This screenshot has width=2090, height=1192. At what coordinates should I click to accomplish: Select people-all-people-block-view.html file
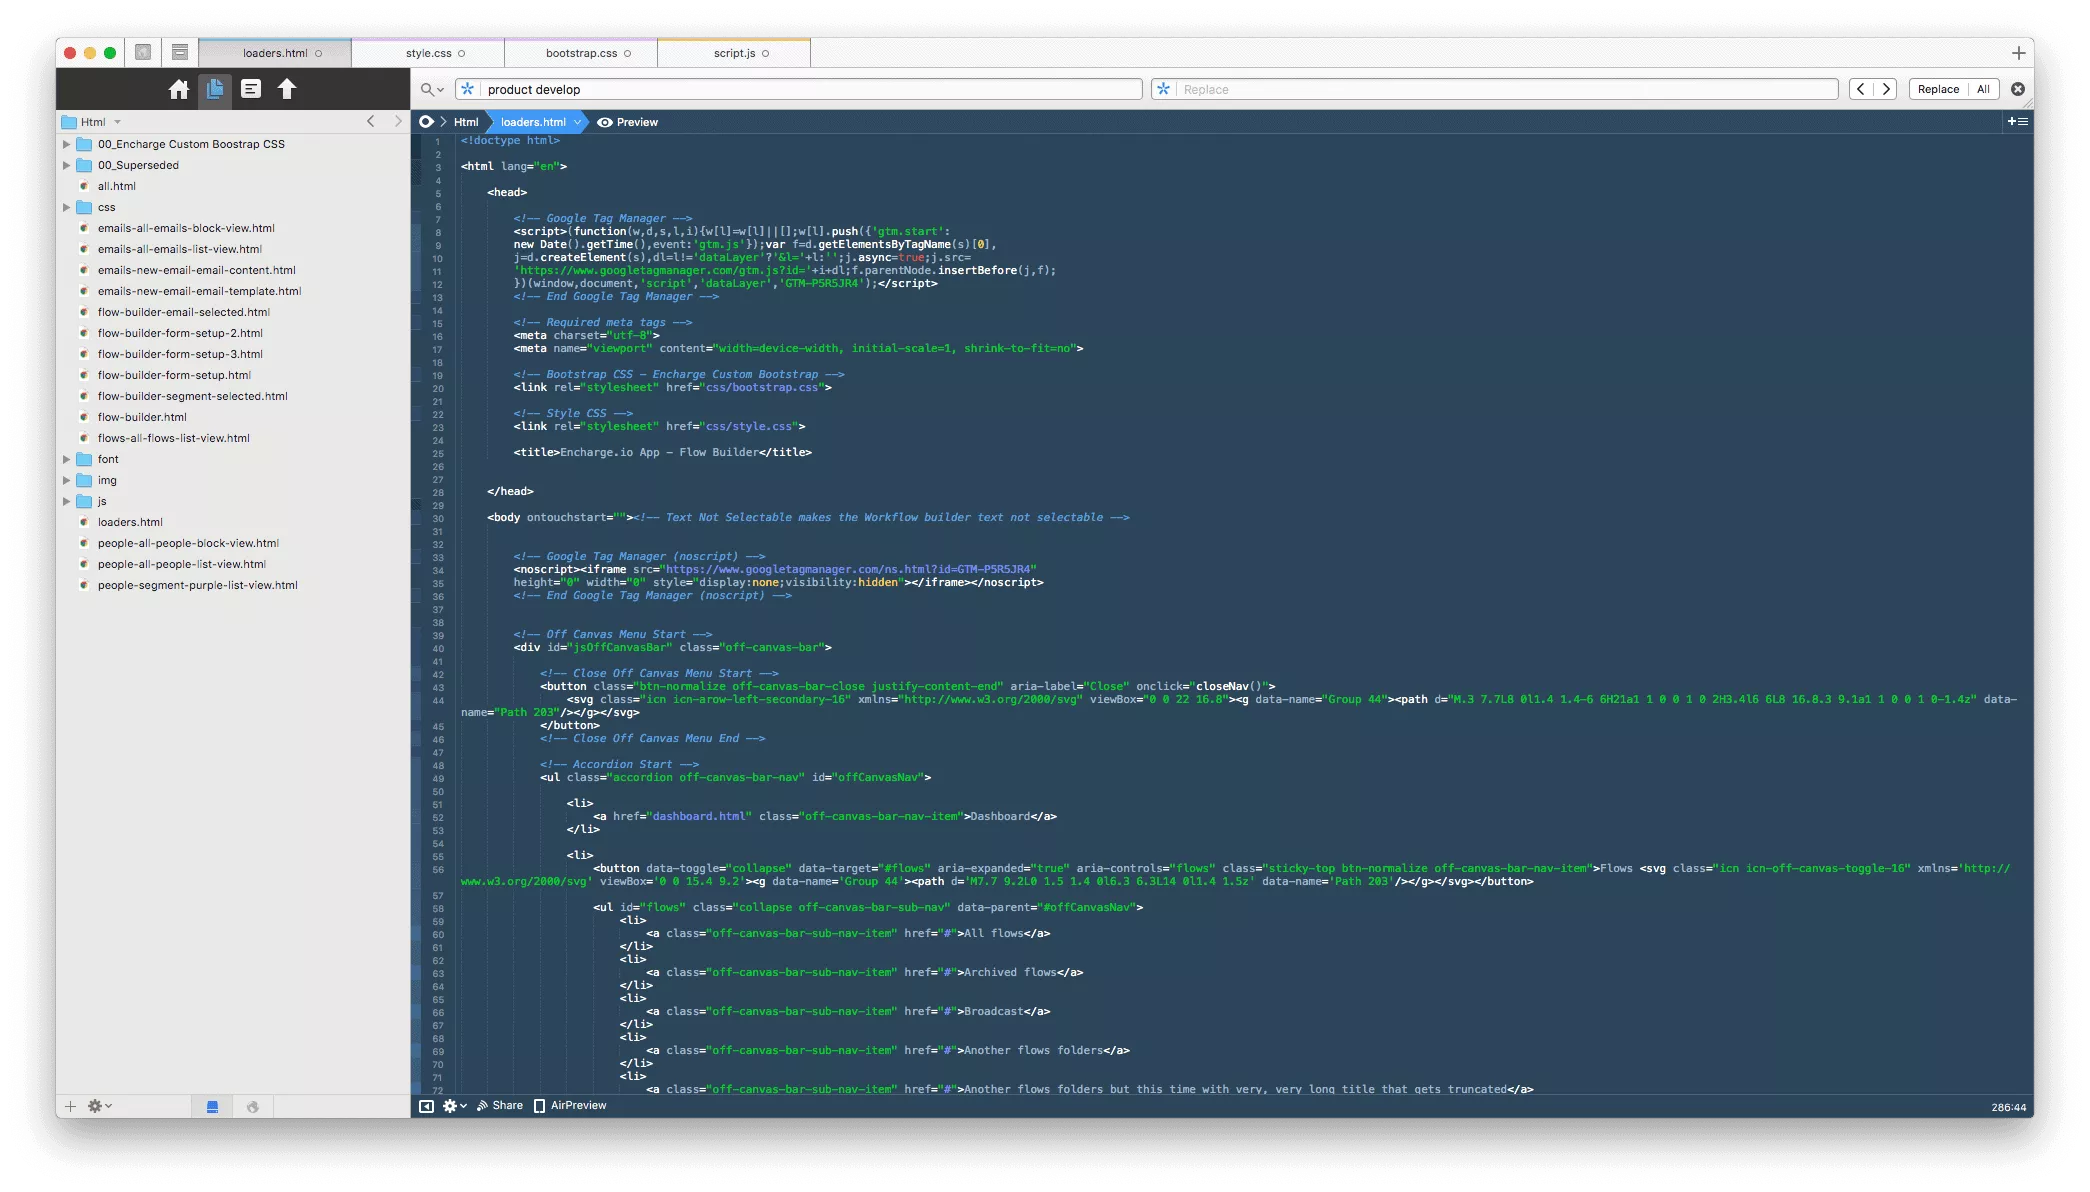(188, 543)
